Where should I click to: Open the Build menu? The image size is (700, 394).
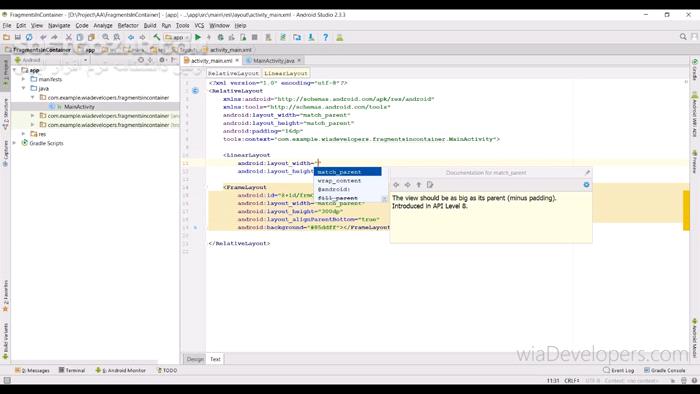click(150, 25)
